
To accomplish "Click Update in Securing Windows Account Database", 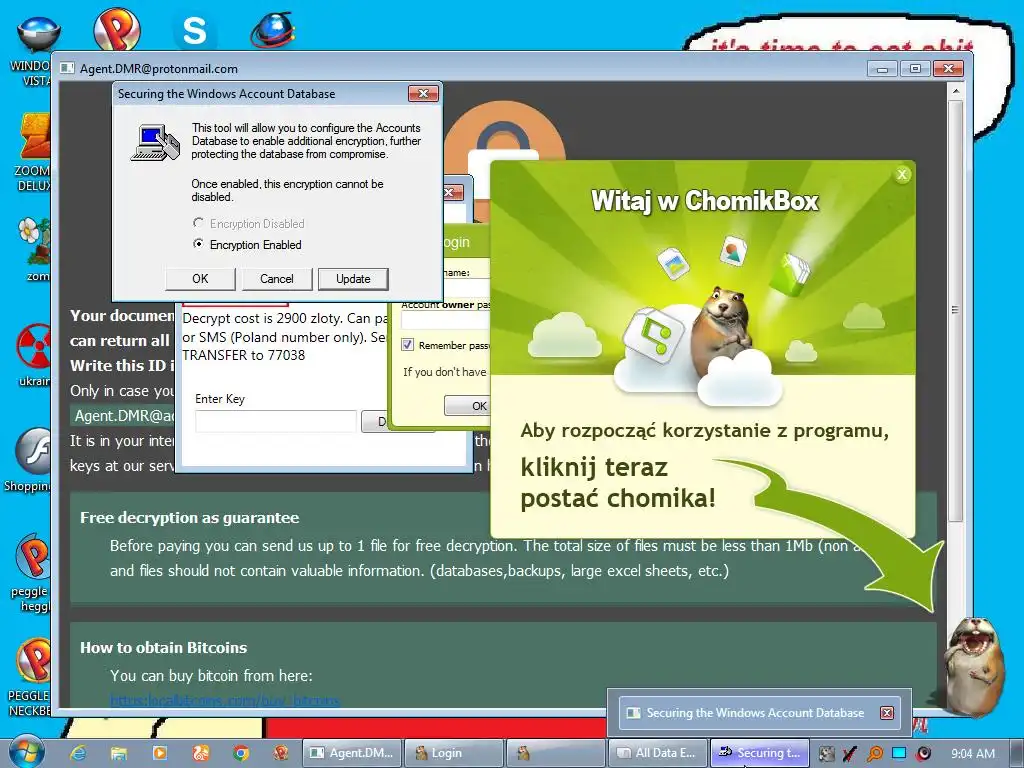I will tap(353, 279).
